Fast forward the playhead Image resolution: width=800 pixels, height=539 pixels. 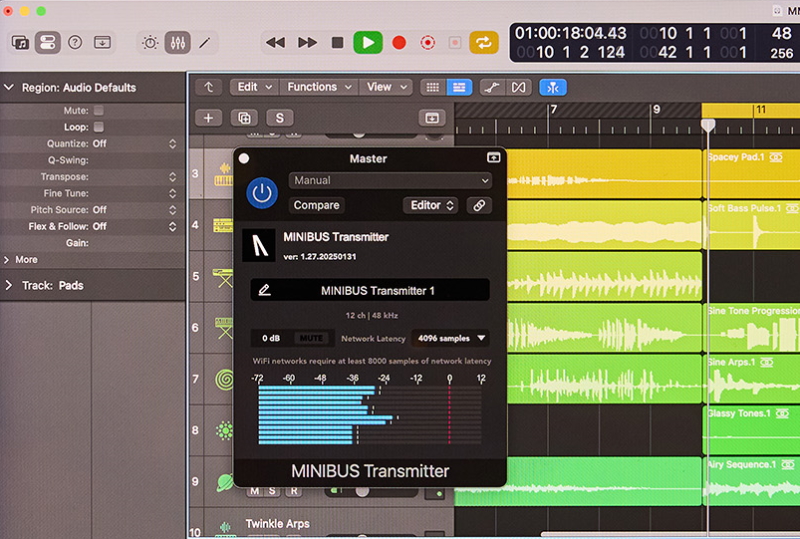(307, 42)
